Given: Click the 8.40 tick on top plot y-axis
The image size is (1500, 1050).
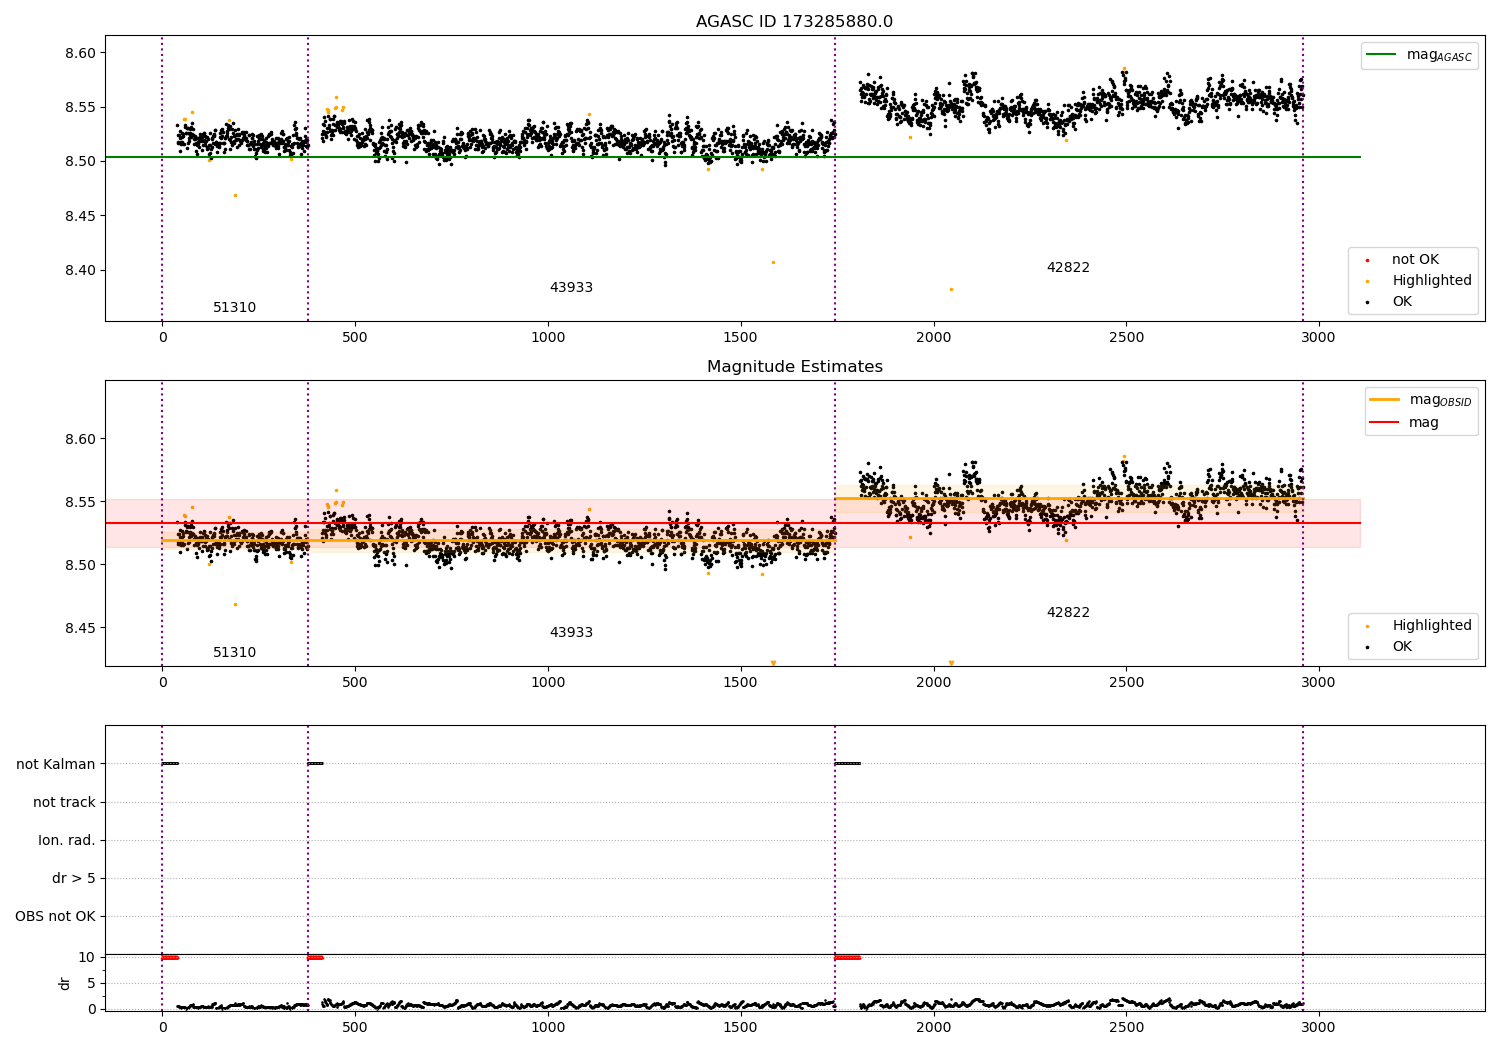Looking at the screenshot, I should click(80, 270).
